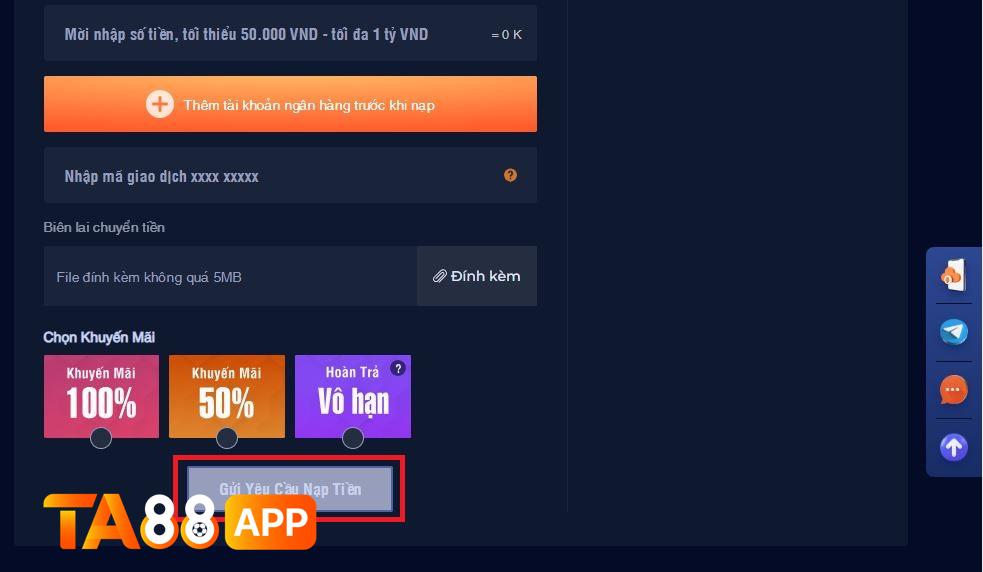Click the File đính kèm upload field
Viewport: 983px width, 572px height.
tap(230, 277)
